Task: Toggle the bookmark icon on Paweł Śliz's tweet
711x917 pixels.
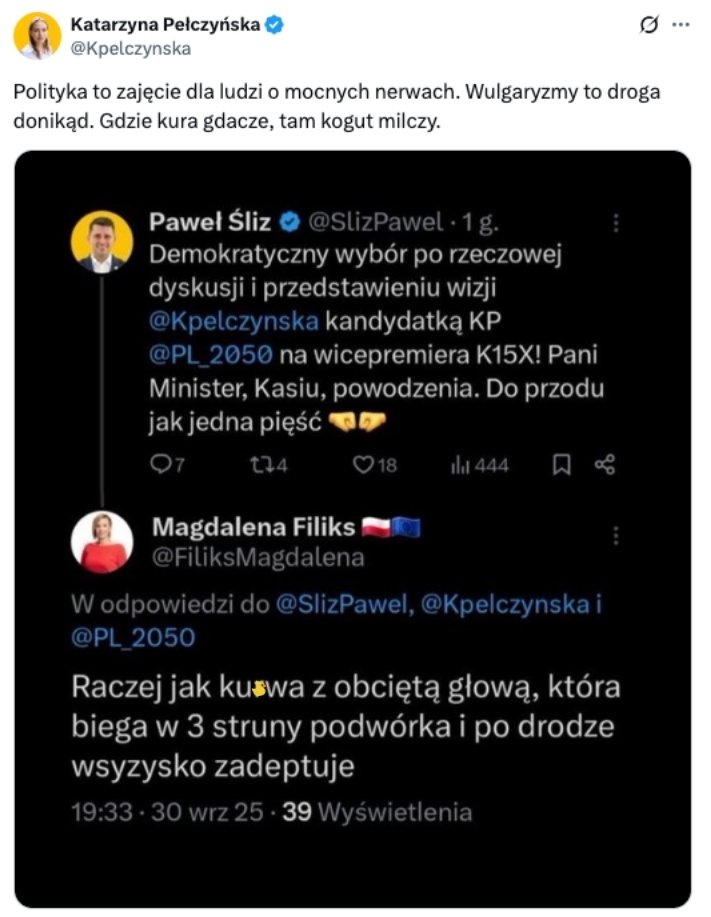Action: pyautogui.click(x=563, y=465)
